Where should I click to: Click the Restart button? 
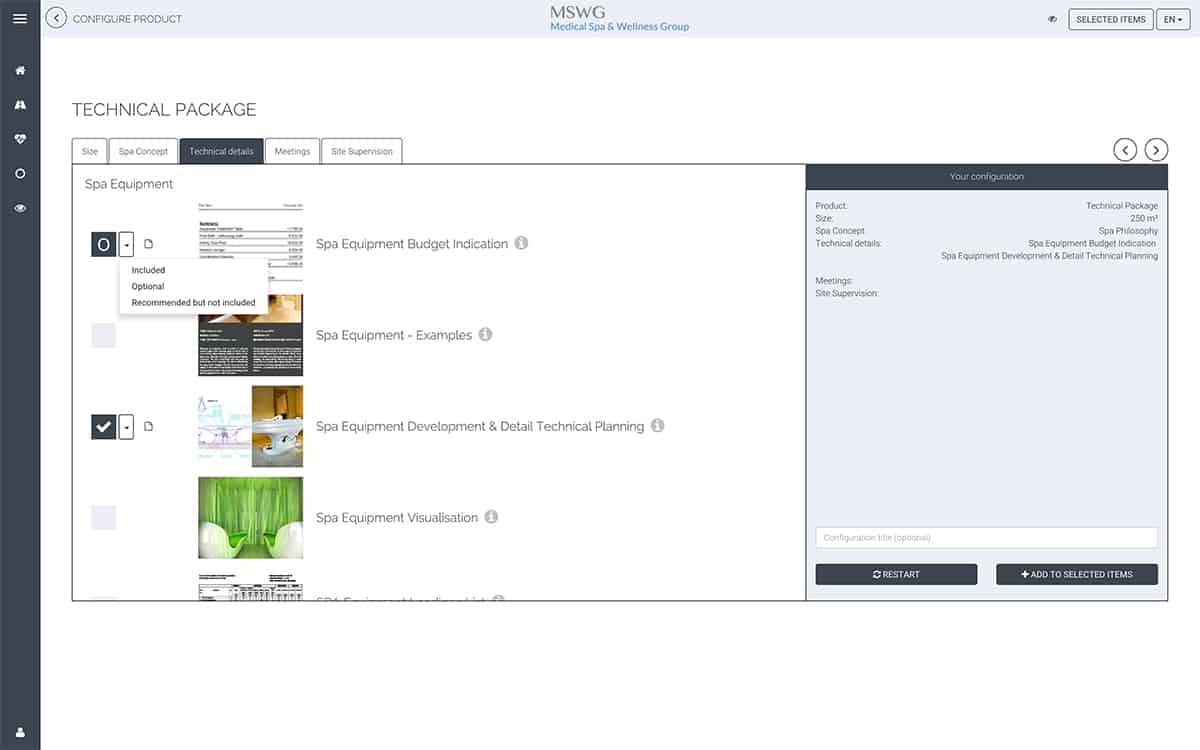[896, 574]
